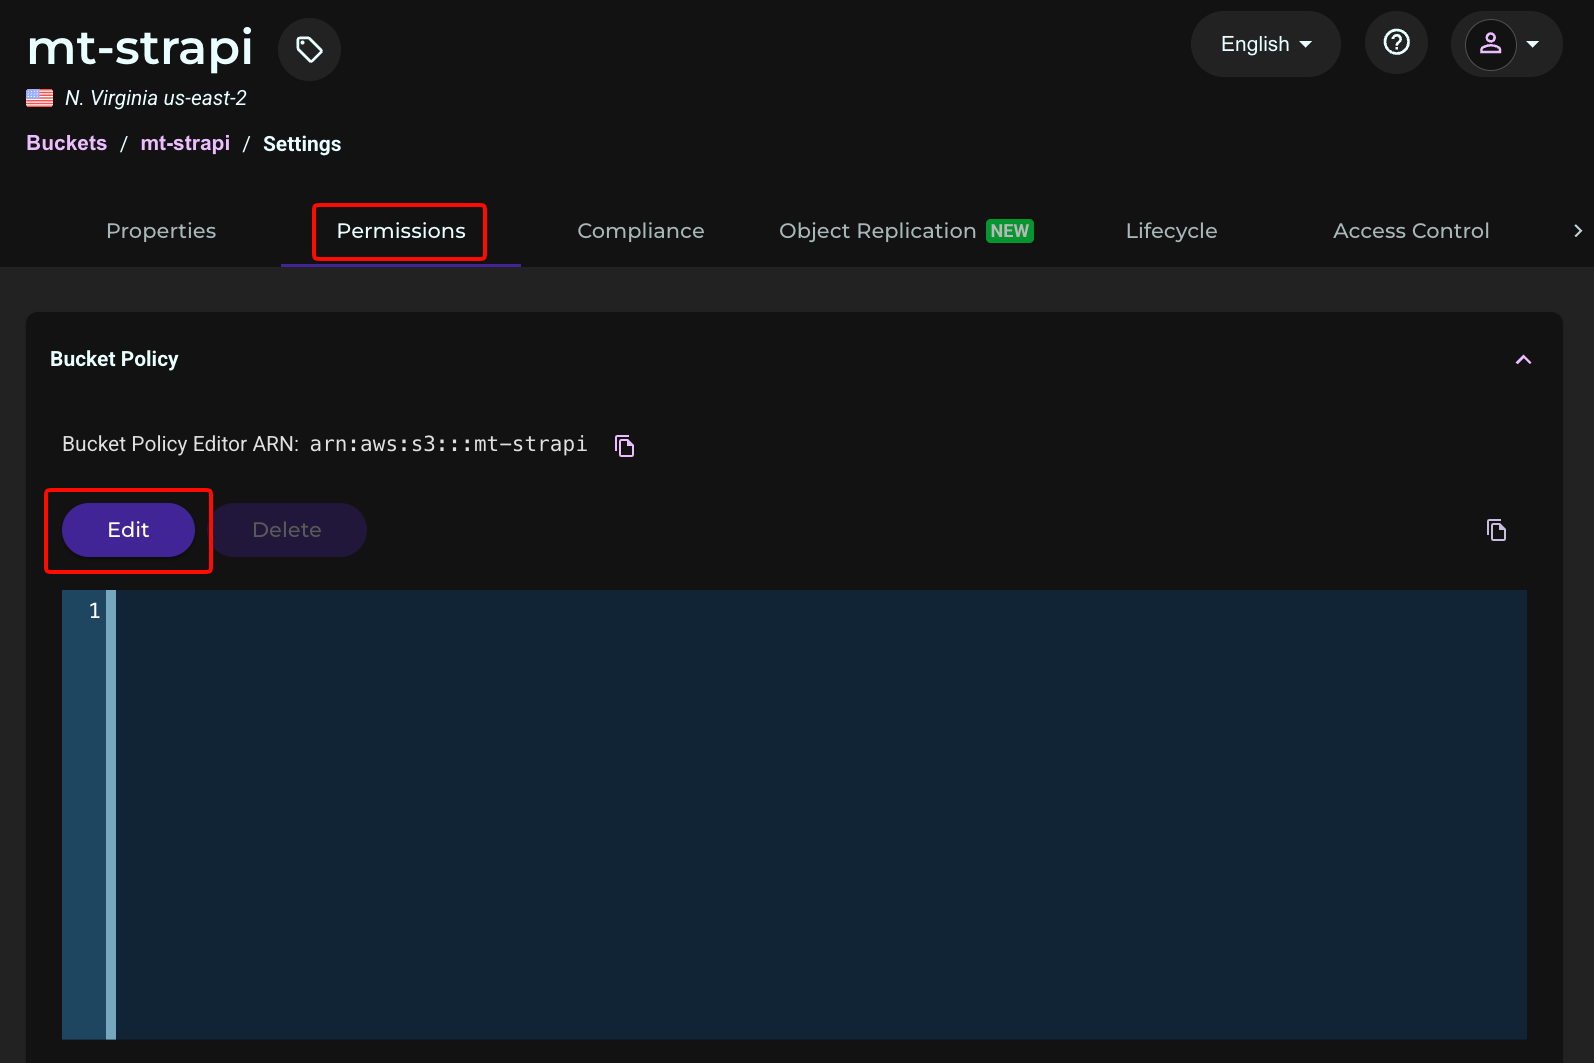Click the mt-strapi bucket title
Image resolution: width=1594 pixels, height=1063 pixels.
(x=140, y=48)
